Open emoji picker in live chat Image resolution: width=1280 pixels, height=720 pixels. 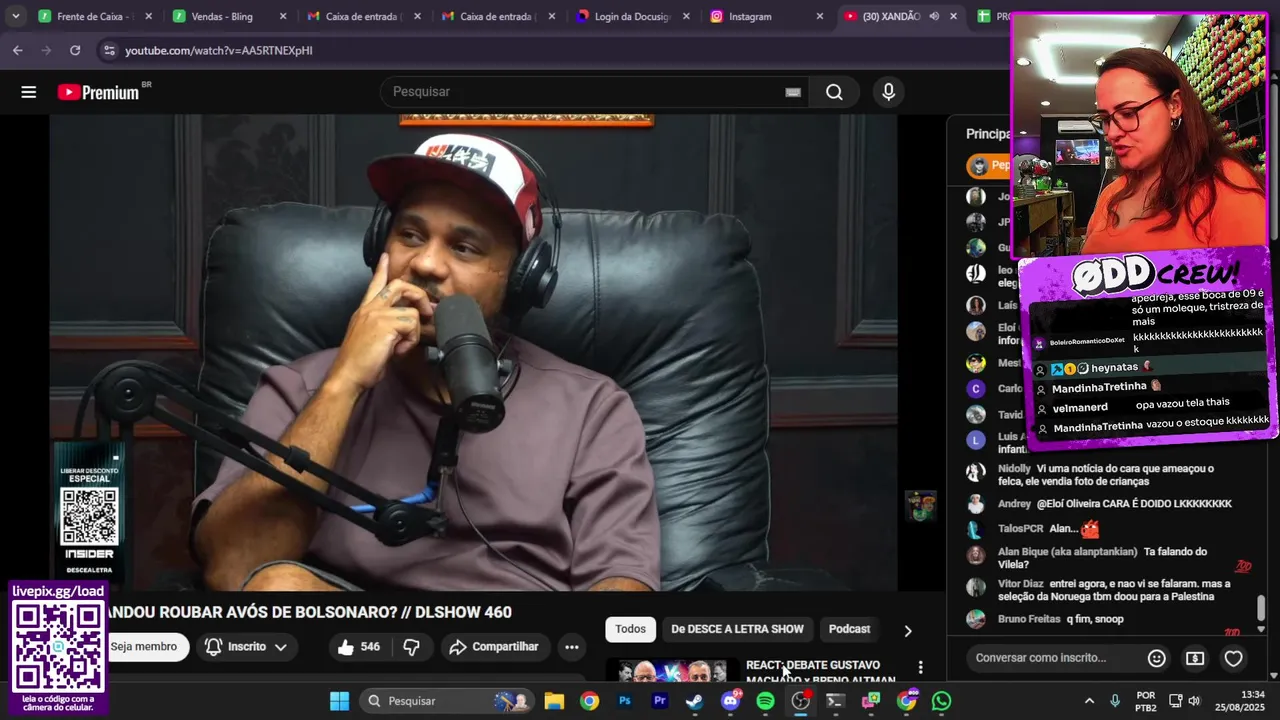pos(1157,658)
